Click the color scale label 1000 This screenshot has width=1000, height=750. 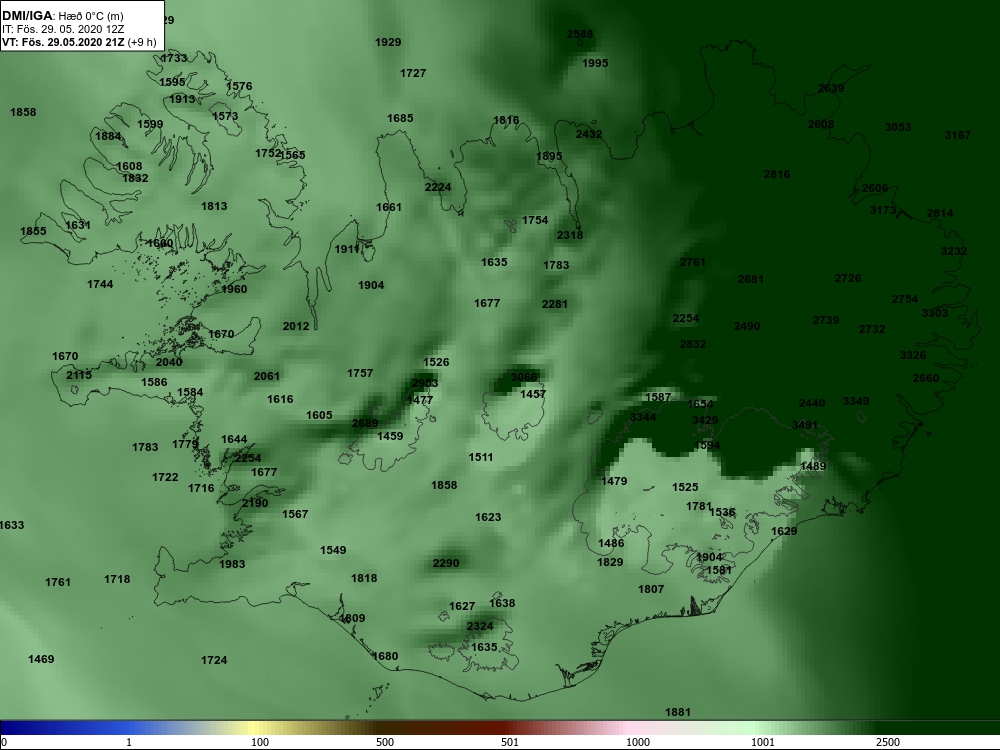(x=638, y=742)
